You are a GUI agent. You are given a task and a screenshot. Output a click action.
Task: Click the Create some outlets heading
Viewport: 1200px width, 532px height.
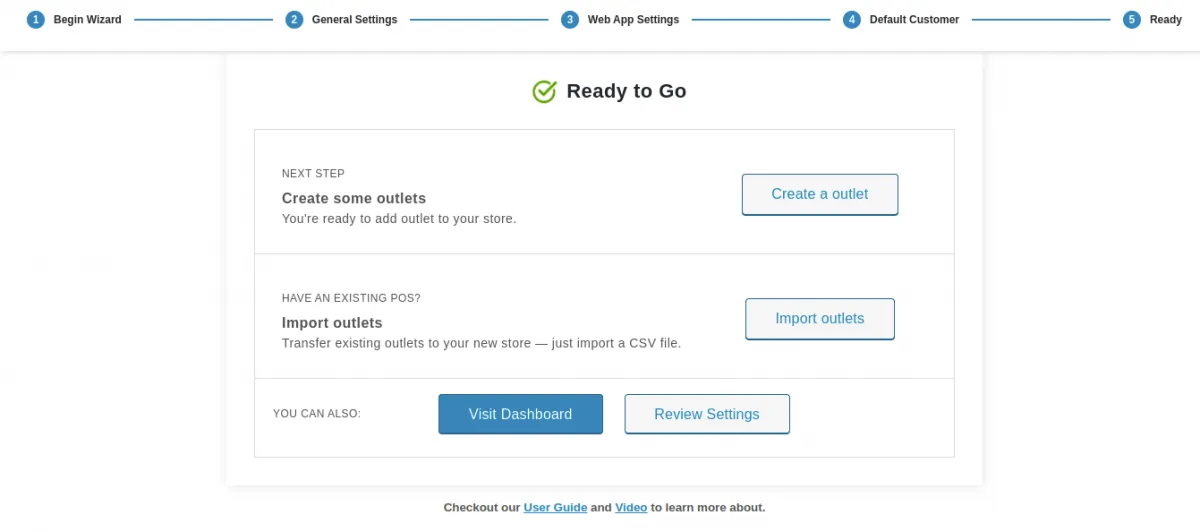(353, 198)
